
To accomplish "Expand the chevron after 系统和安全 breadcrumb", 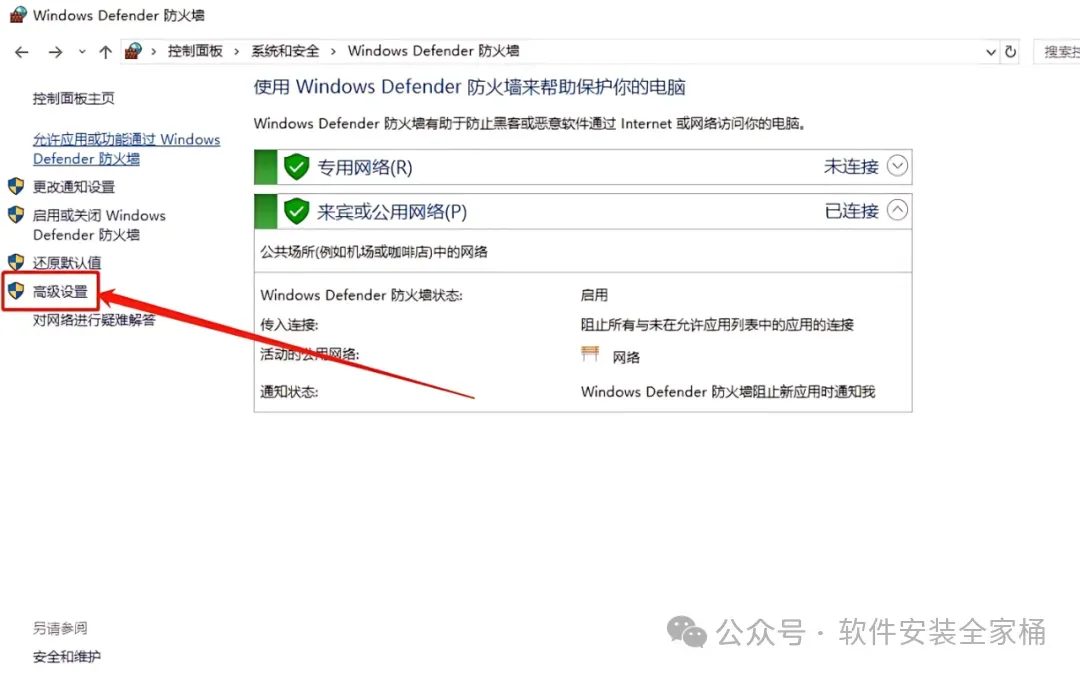I will point(333,52).
